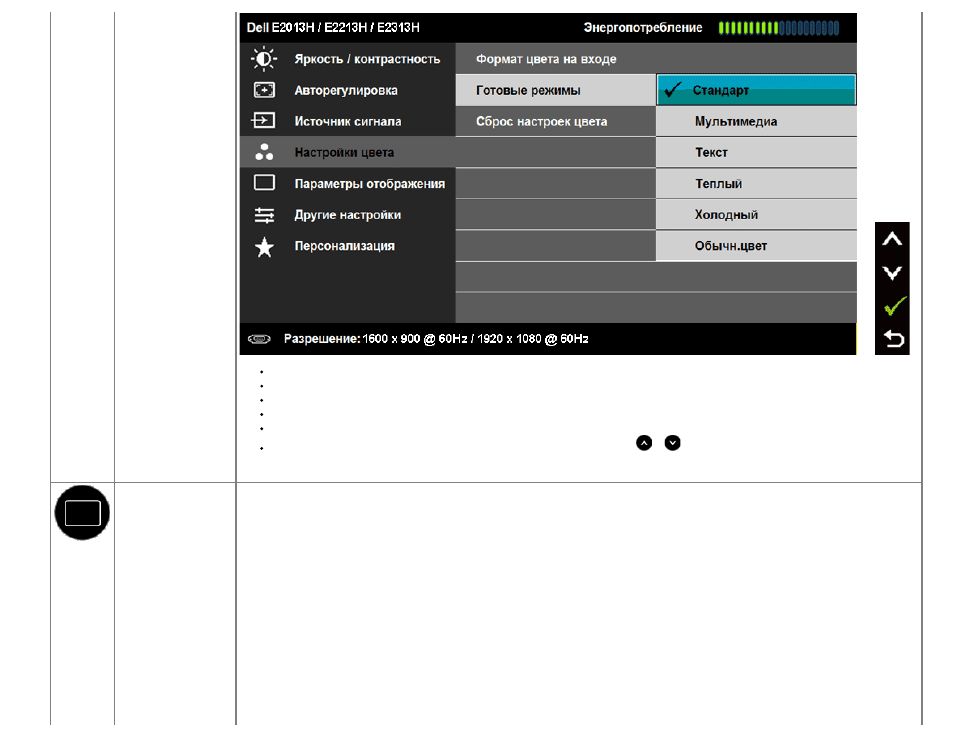This screenshot has width=954, height=737.
Task: Click the back return arrow button
Action: [x=893, y=338]
